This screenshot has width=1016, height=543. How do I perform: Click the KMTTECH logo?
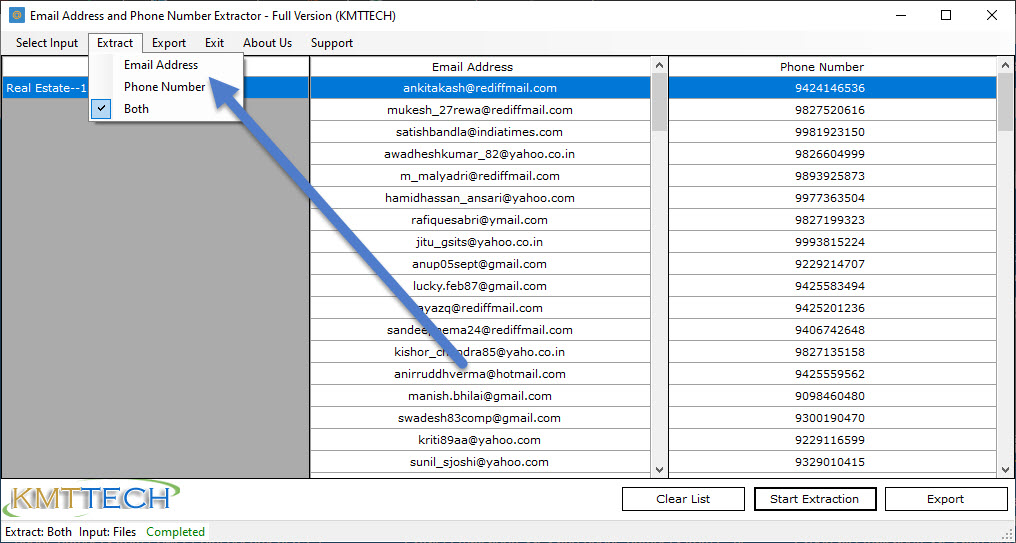(x=91, y=498)
